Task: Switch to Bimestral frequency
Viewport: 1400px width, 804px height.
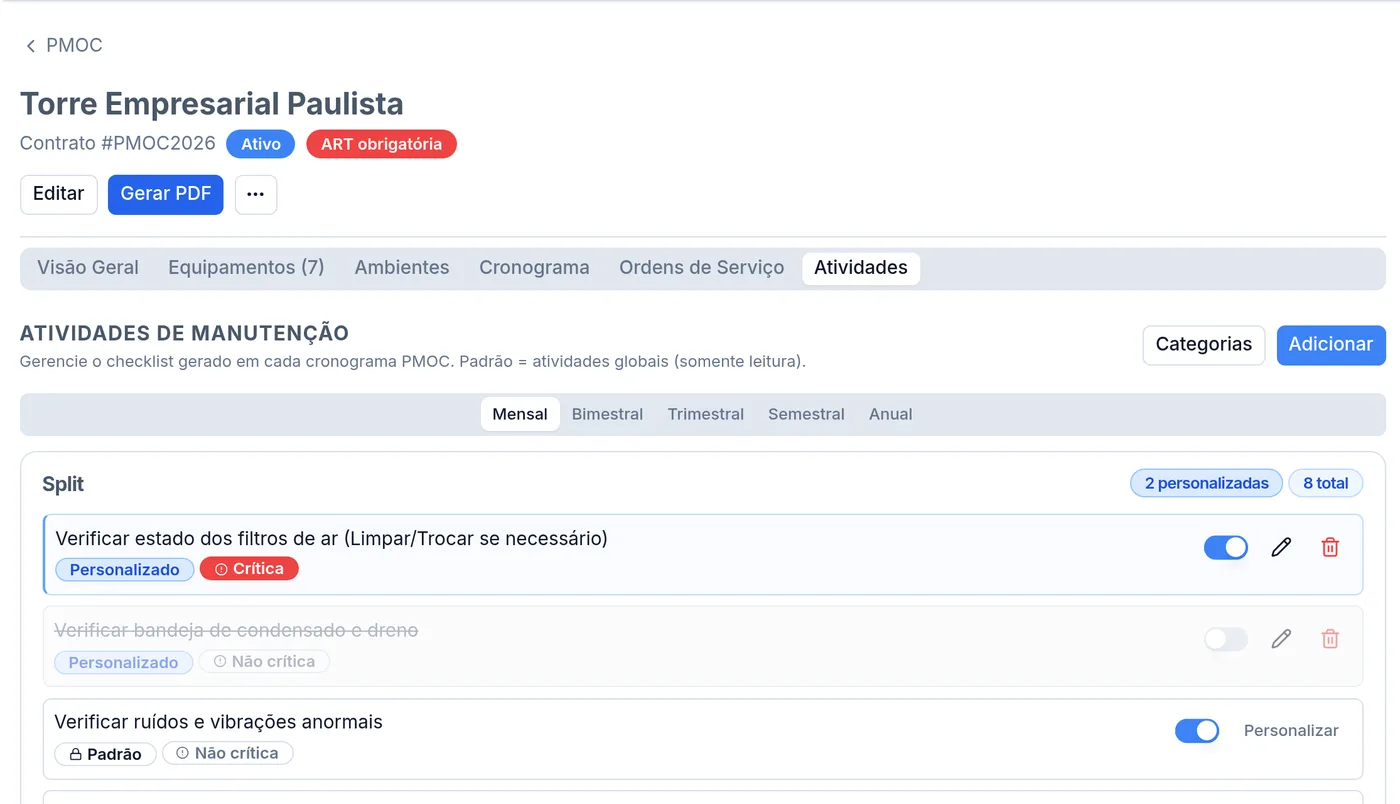Action: 607,414
